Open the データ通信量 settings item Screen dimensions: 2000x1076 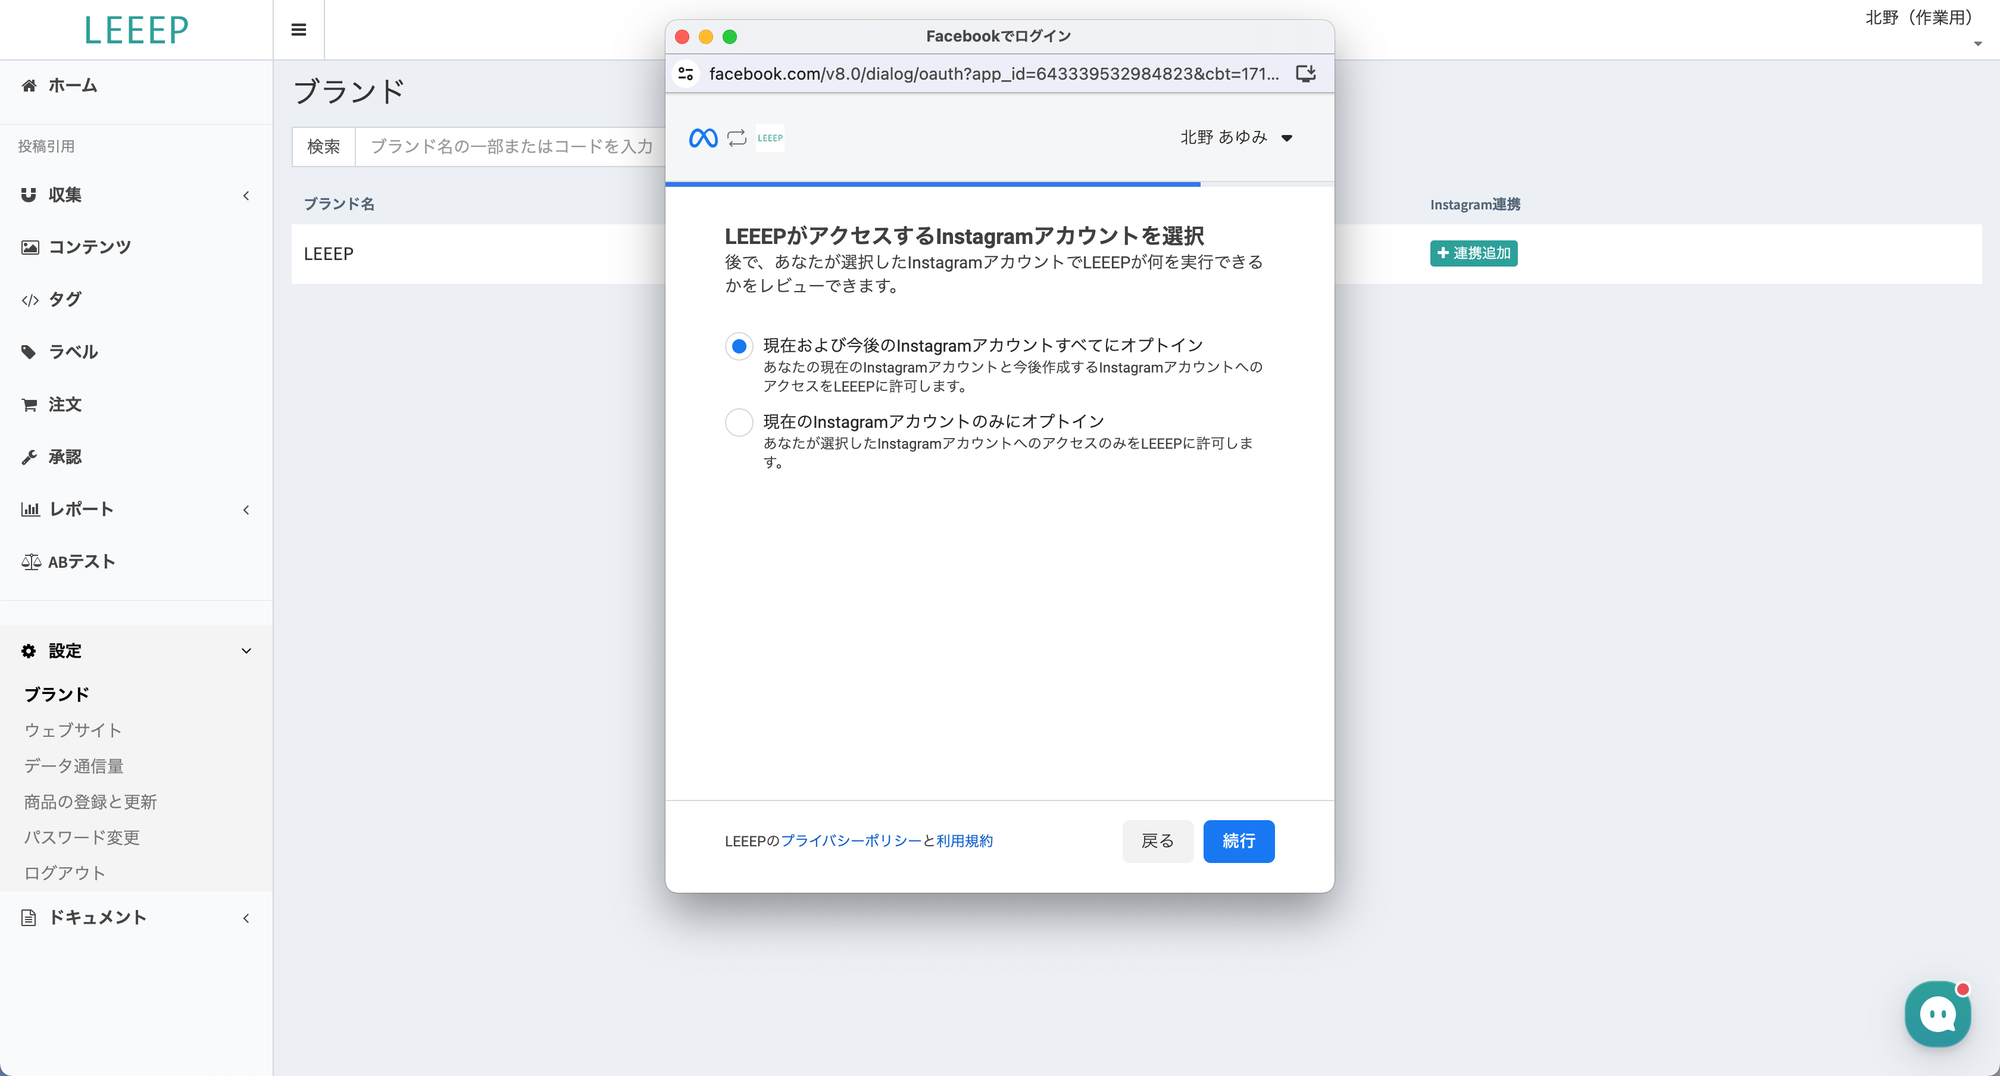(74, 766)
